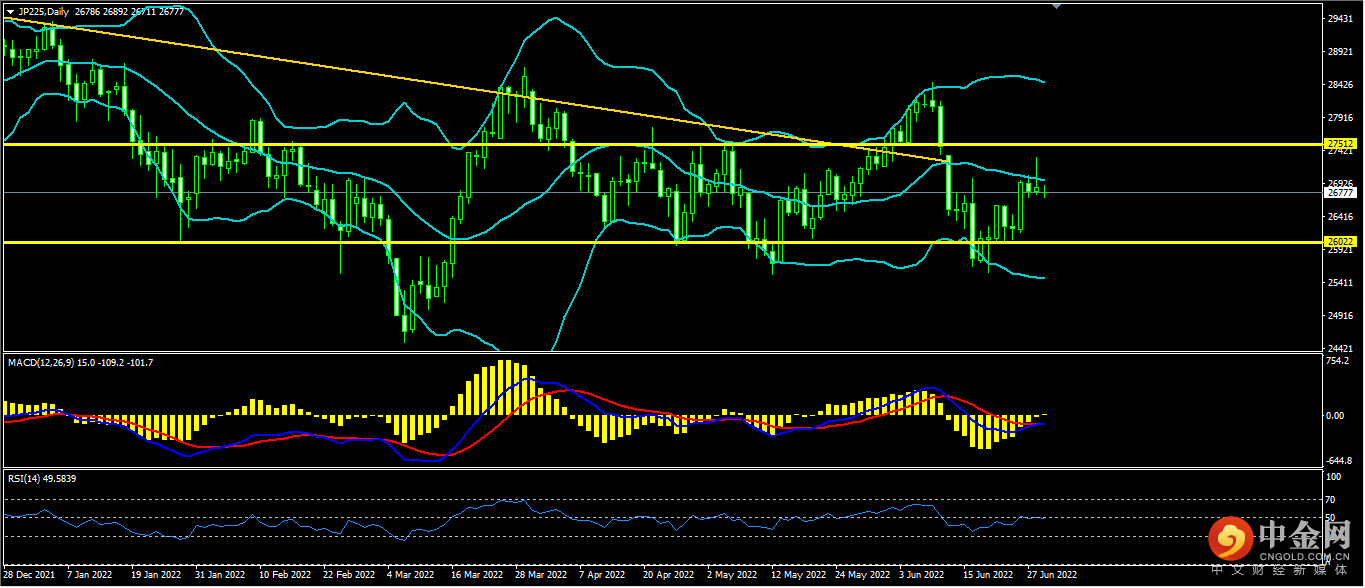Click the 70 level on RSI scale
Screen dimensions: 1365x588
tap(1331, 499)
